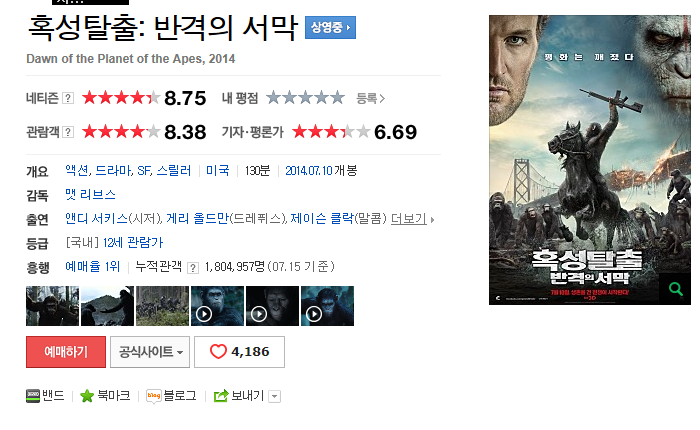Share to 밴드 via the band icon
700x430 pixels.
click(x=33, y=396)
